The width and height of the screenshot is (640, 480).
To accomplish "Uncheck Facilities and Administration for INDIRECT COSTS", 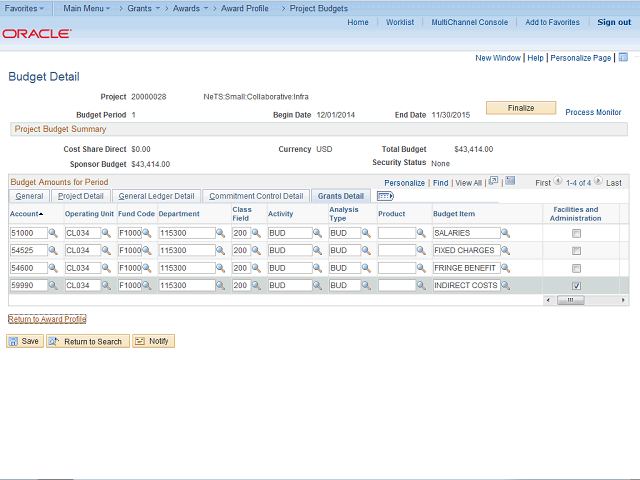I will click(x=575, y=286).
